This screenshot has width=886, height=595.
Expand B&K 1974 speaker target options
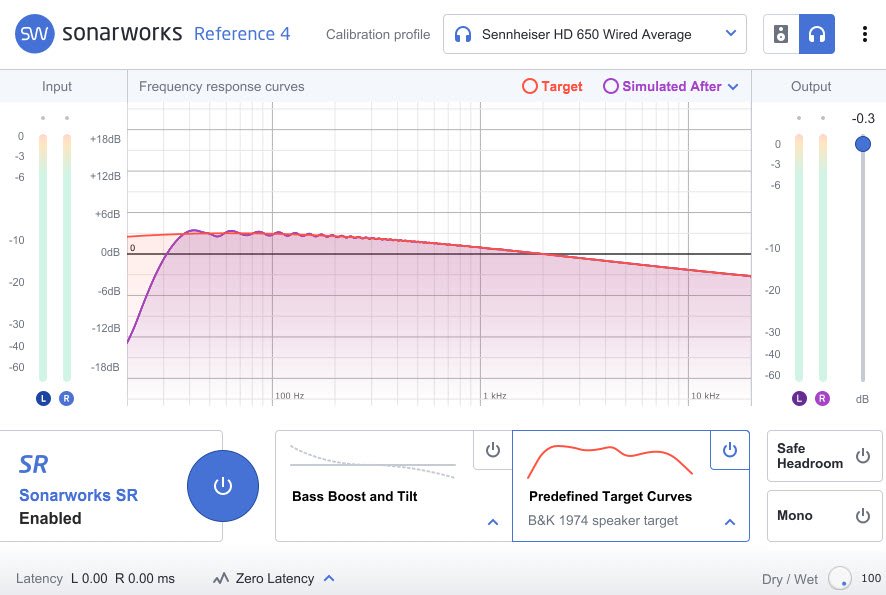(x=729, y=522)
